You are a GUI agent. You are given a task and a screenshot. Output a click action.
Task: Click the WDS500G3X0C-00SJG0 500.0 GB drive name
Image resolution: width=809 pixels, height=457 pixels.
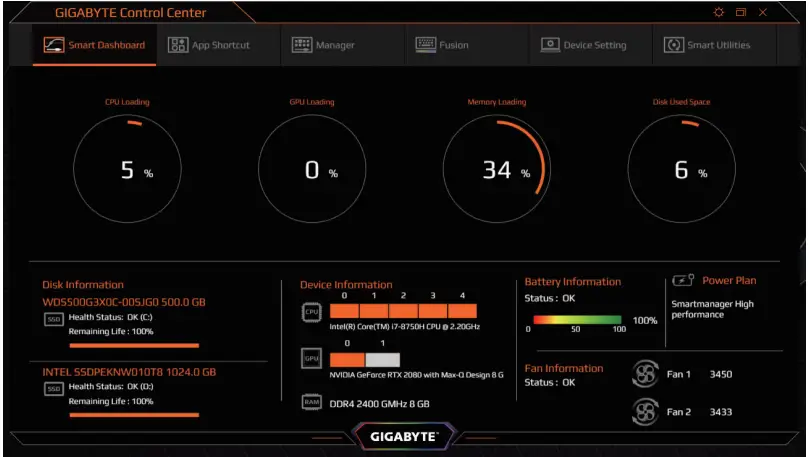[124, 302]
